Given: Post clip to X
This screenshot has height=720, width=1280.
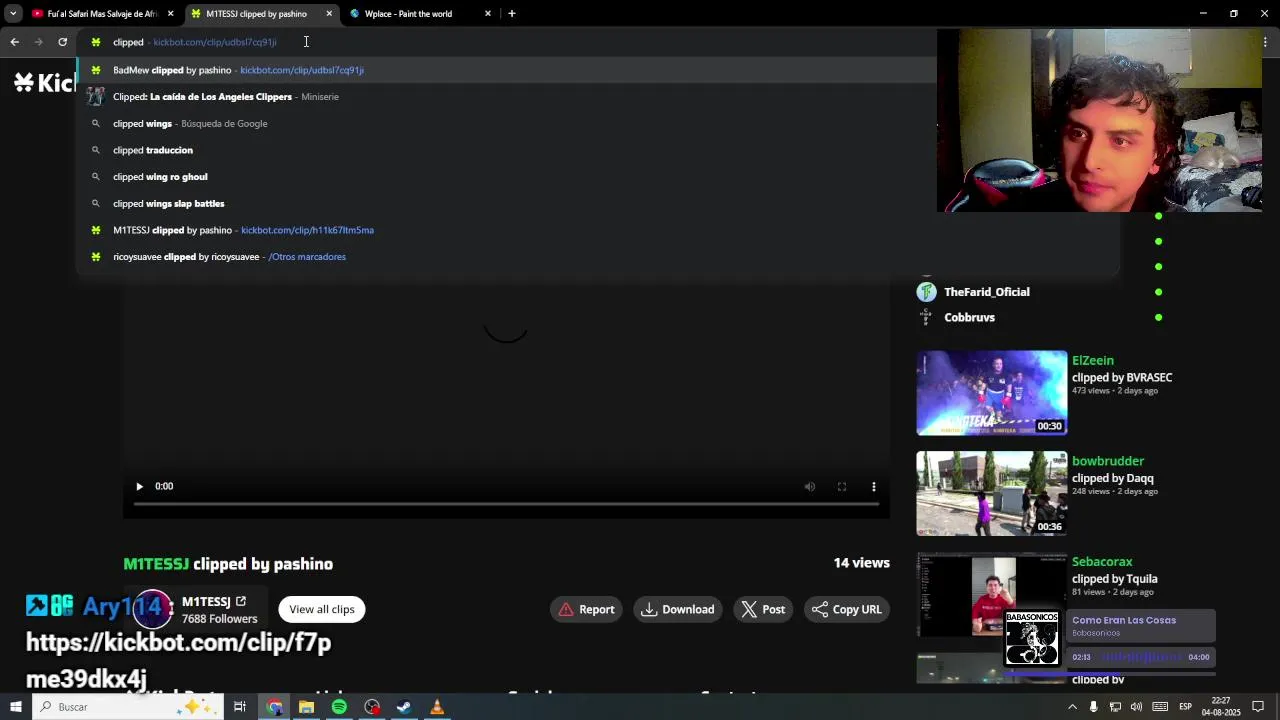Looking at the screenshot, I should pos(762,609).
